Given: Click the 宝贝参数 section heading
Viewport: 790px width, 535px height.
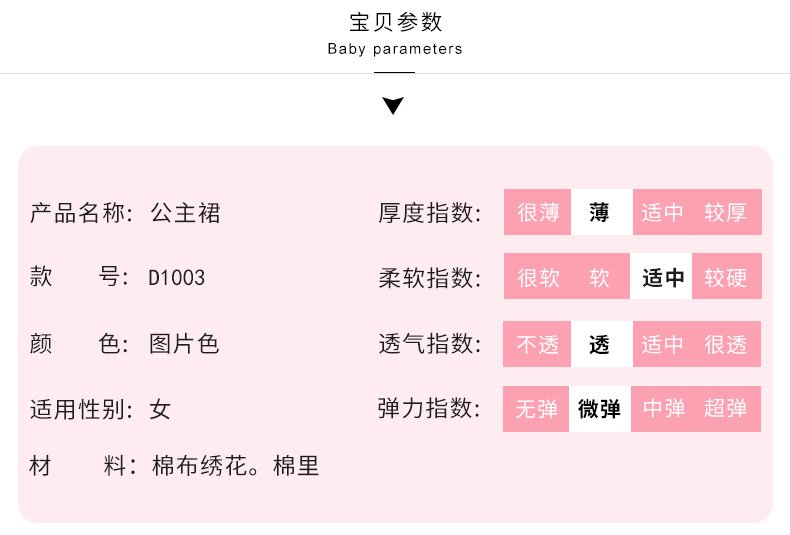Looking at the screenshot, I should 395,22.
